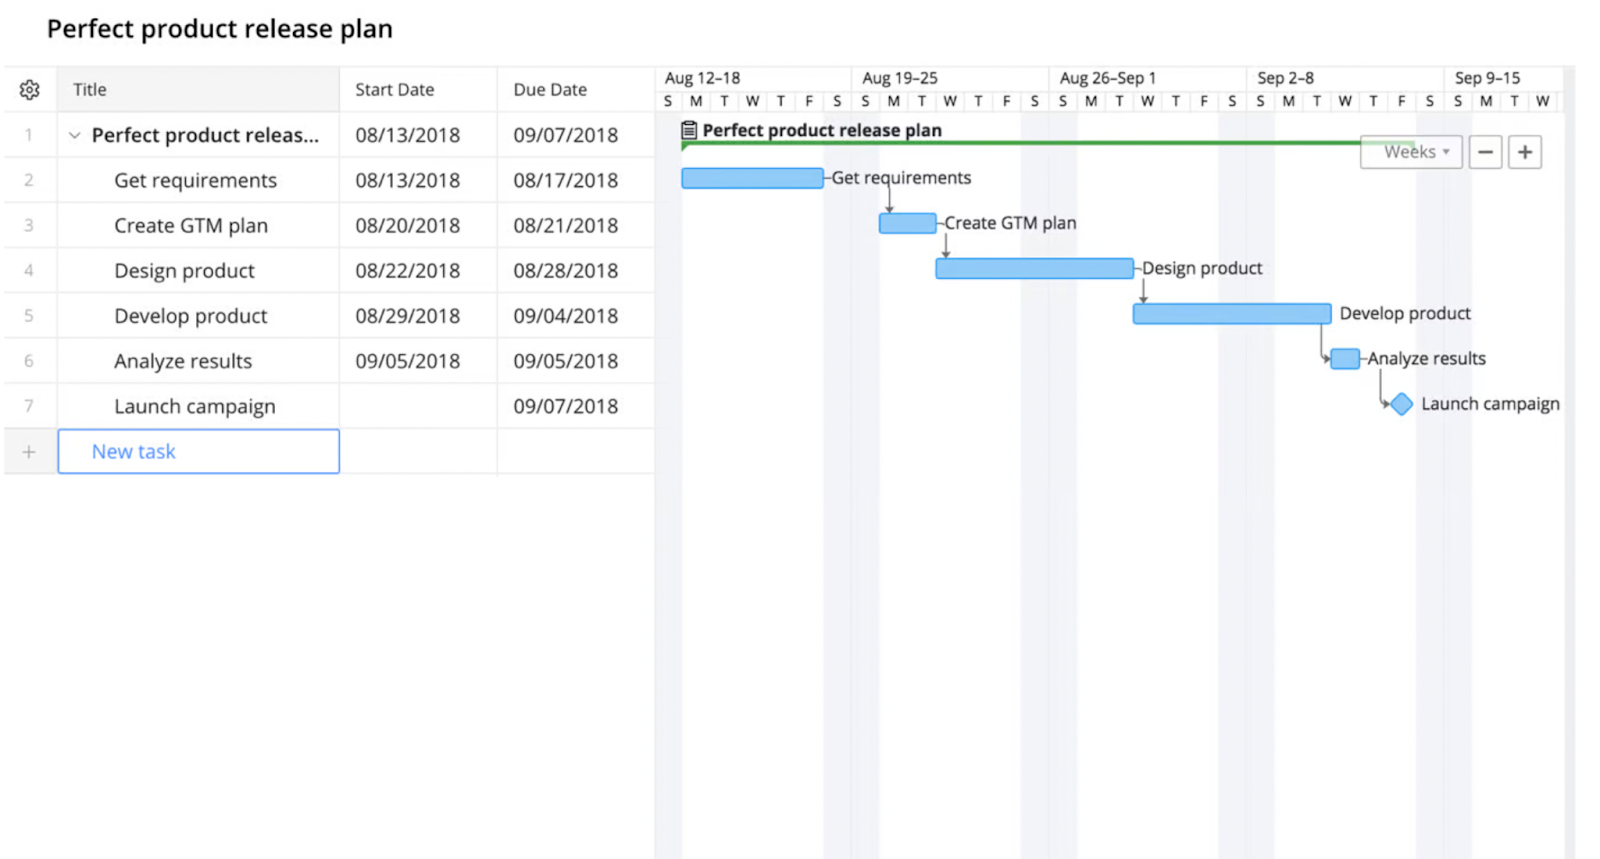The image size is (1600, 859).
Task: Click the bold project name label in chart
Action: pyautogui.click(x=822, y=130)
